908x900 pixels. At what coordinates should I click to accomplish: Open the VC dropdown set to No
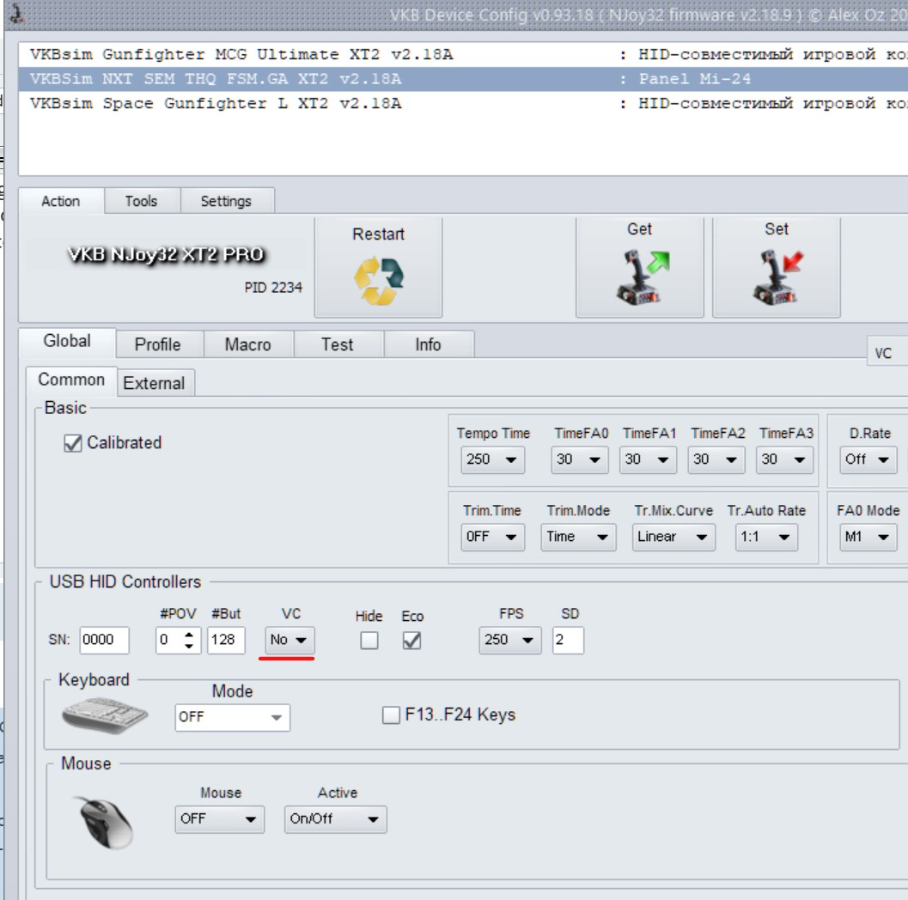(x=290, y=640)
